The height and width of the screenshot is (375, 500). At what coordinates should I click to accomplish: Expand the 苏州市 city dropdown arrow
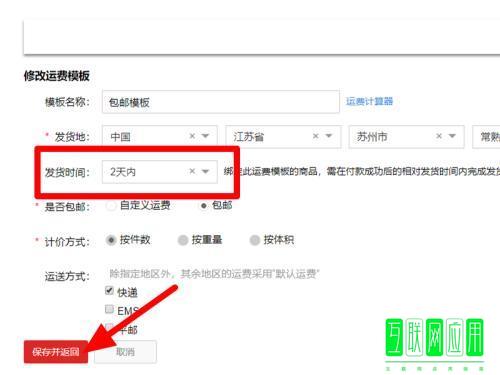pyautogui.click(x=452, y=136)
